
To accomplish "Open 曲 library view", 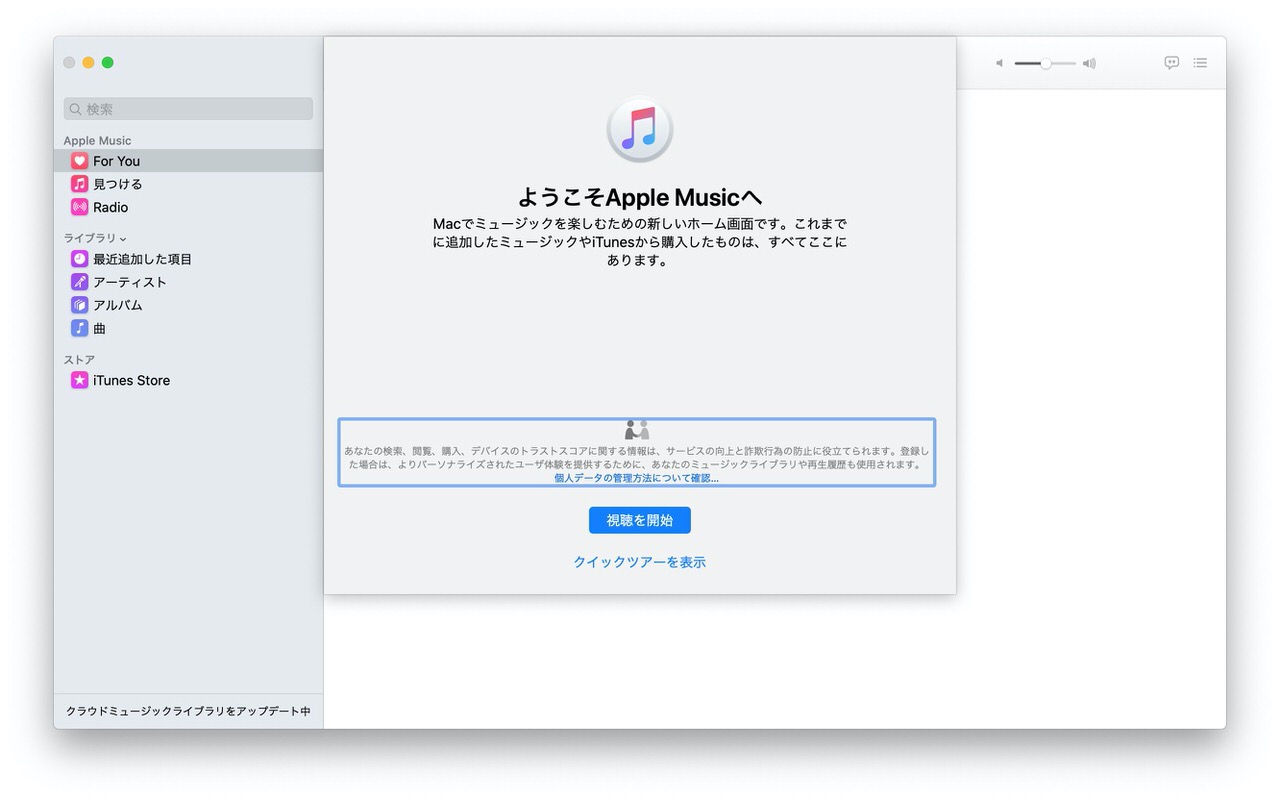I will (x=188, y=328).
